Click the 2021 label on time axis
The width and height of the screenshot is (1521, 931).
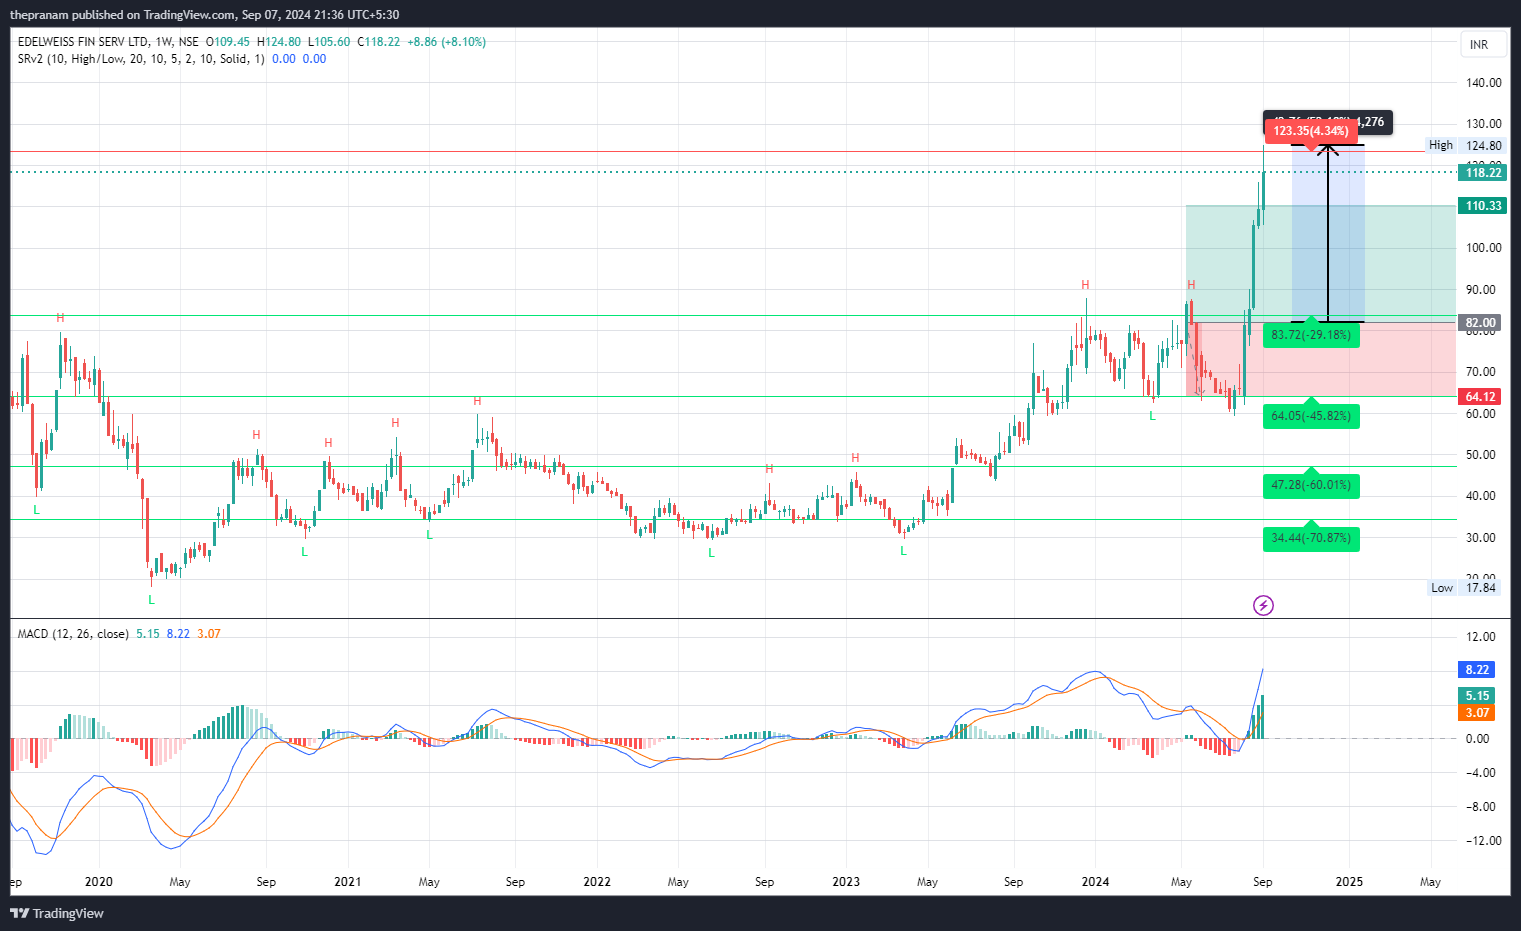(348, 882)
